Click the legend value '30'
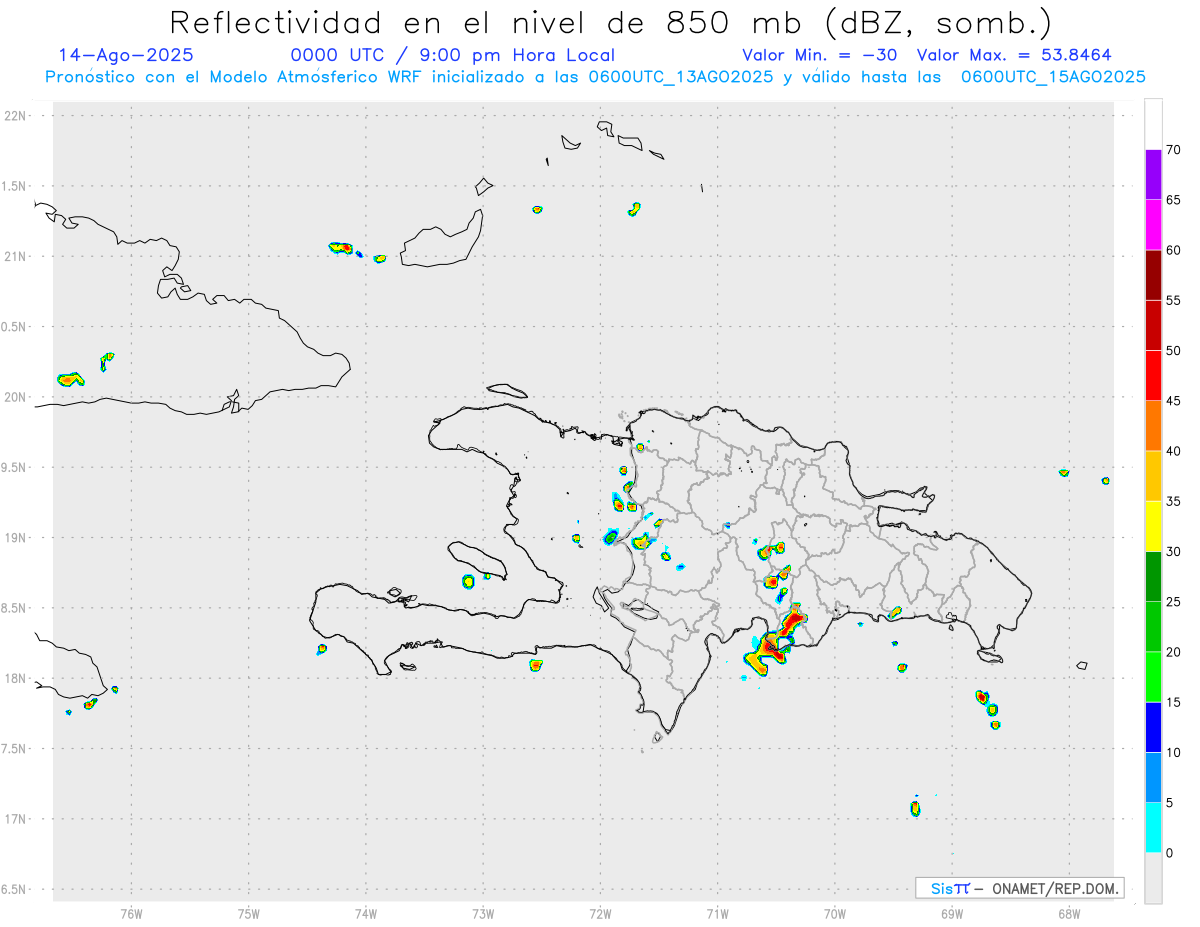The height and width of the screenshot is (927, 1200). (1173, 552)
